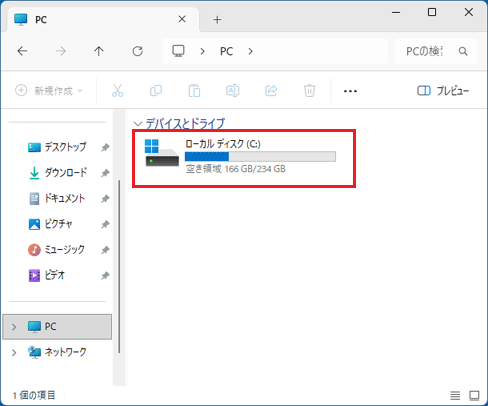488x406 pixels.
Task: Click the pin icon beside ドキュメント
Action: [105, 199]
